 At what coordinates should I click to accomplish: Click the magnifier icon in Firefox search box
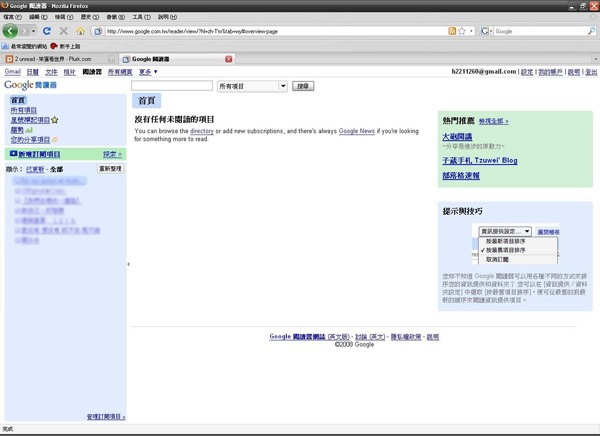pos(591,31)
